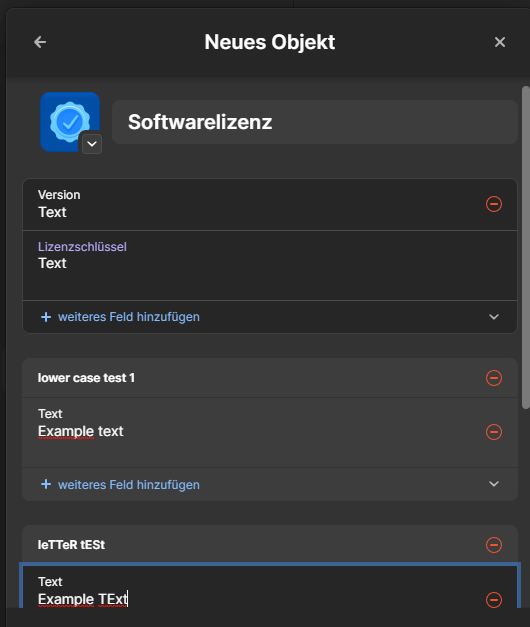Click the vertical scrollbar of the dialog

point(526,247)
